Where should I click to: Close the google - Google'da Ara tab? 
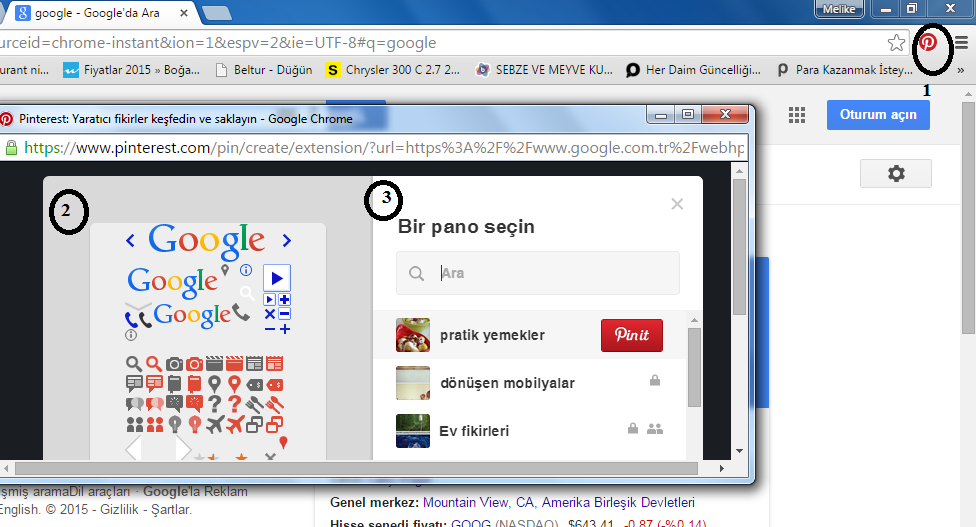[x=184, y=12]
